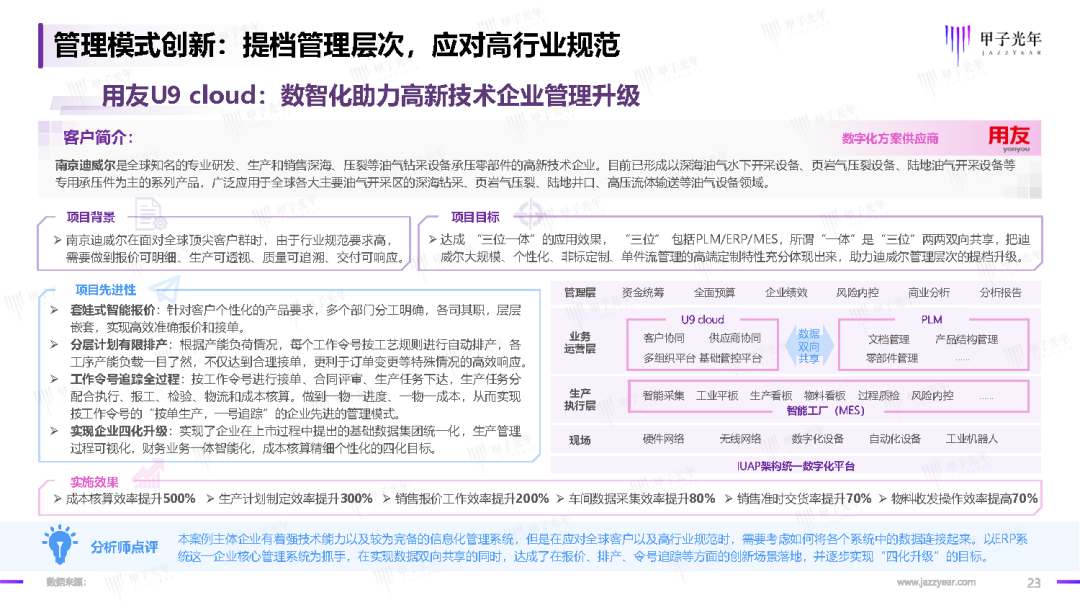
Task: Select the 企业绩效 item
Action: pos(786,293)
